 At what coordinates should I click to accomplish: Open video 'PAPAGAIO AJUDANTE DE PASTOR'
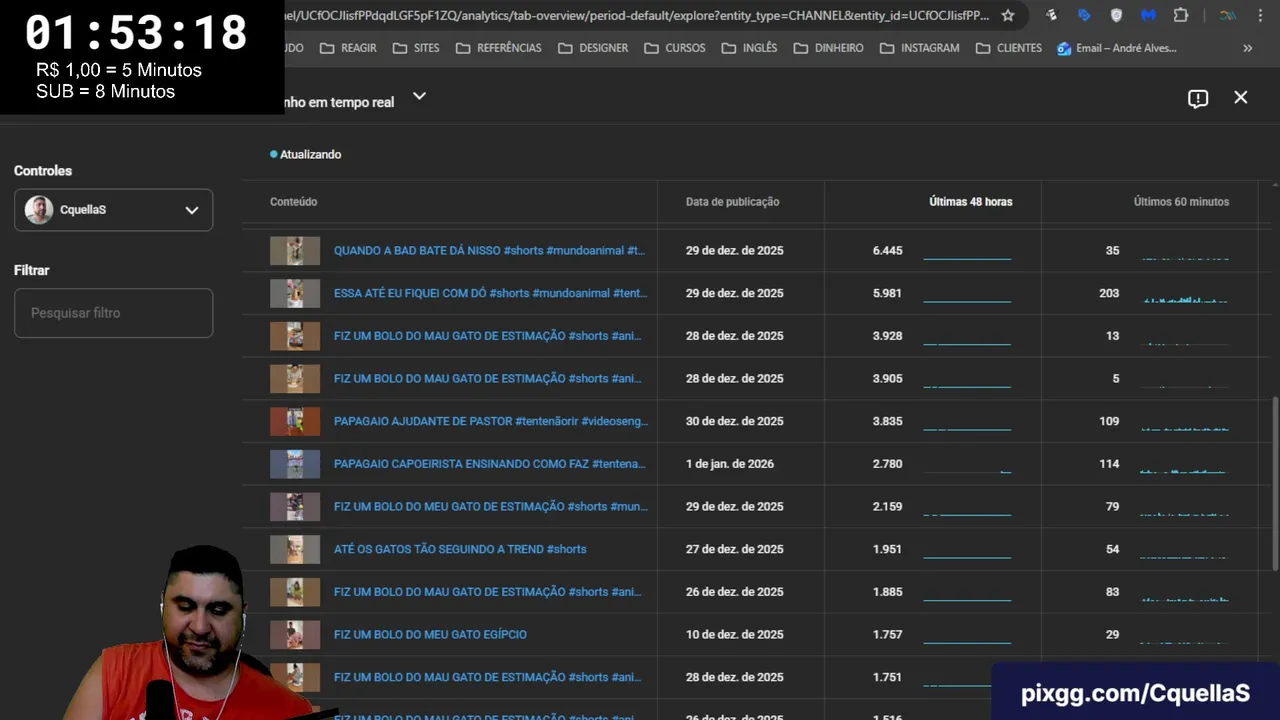[490, 421]
